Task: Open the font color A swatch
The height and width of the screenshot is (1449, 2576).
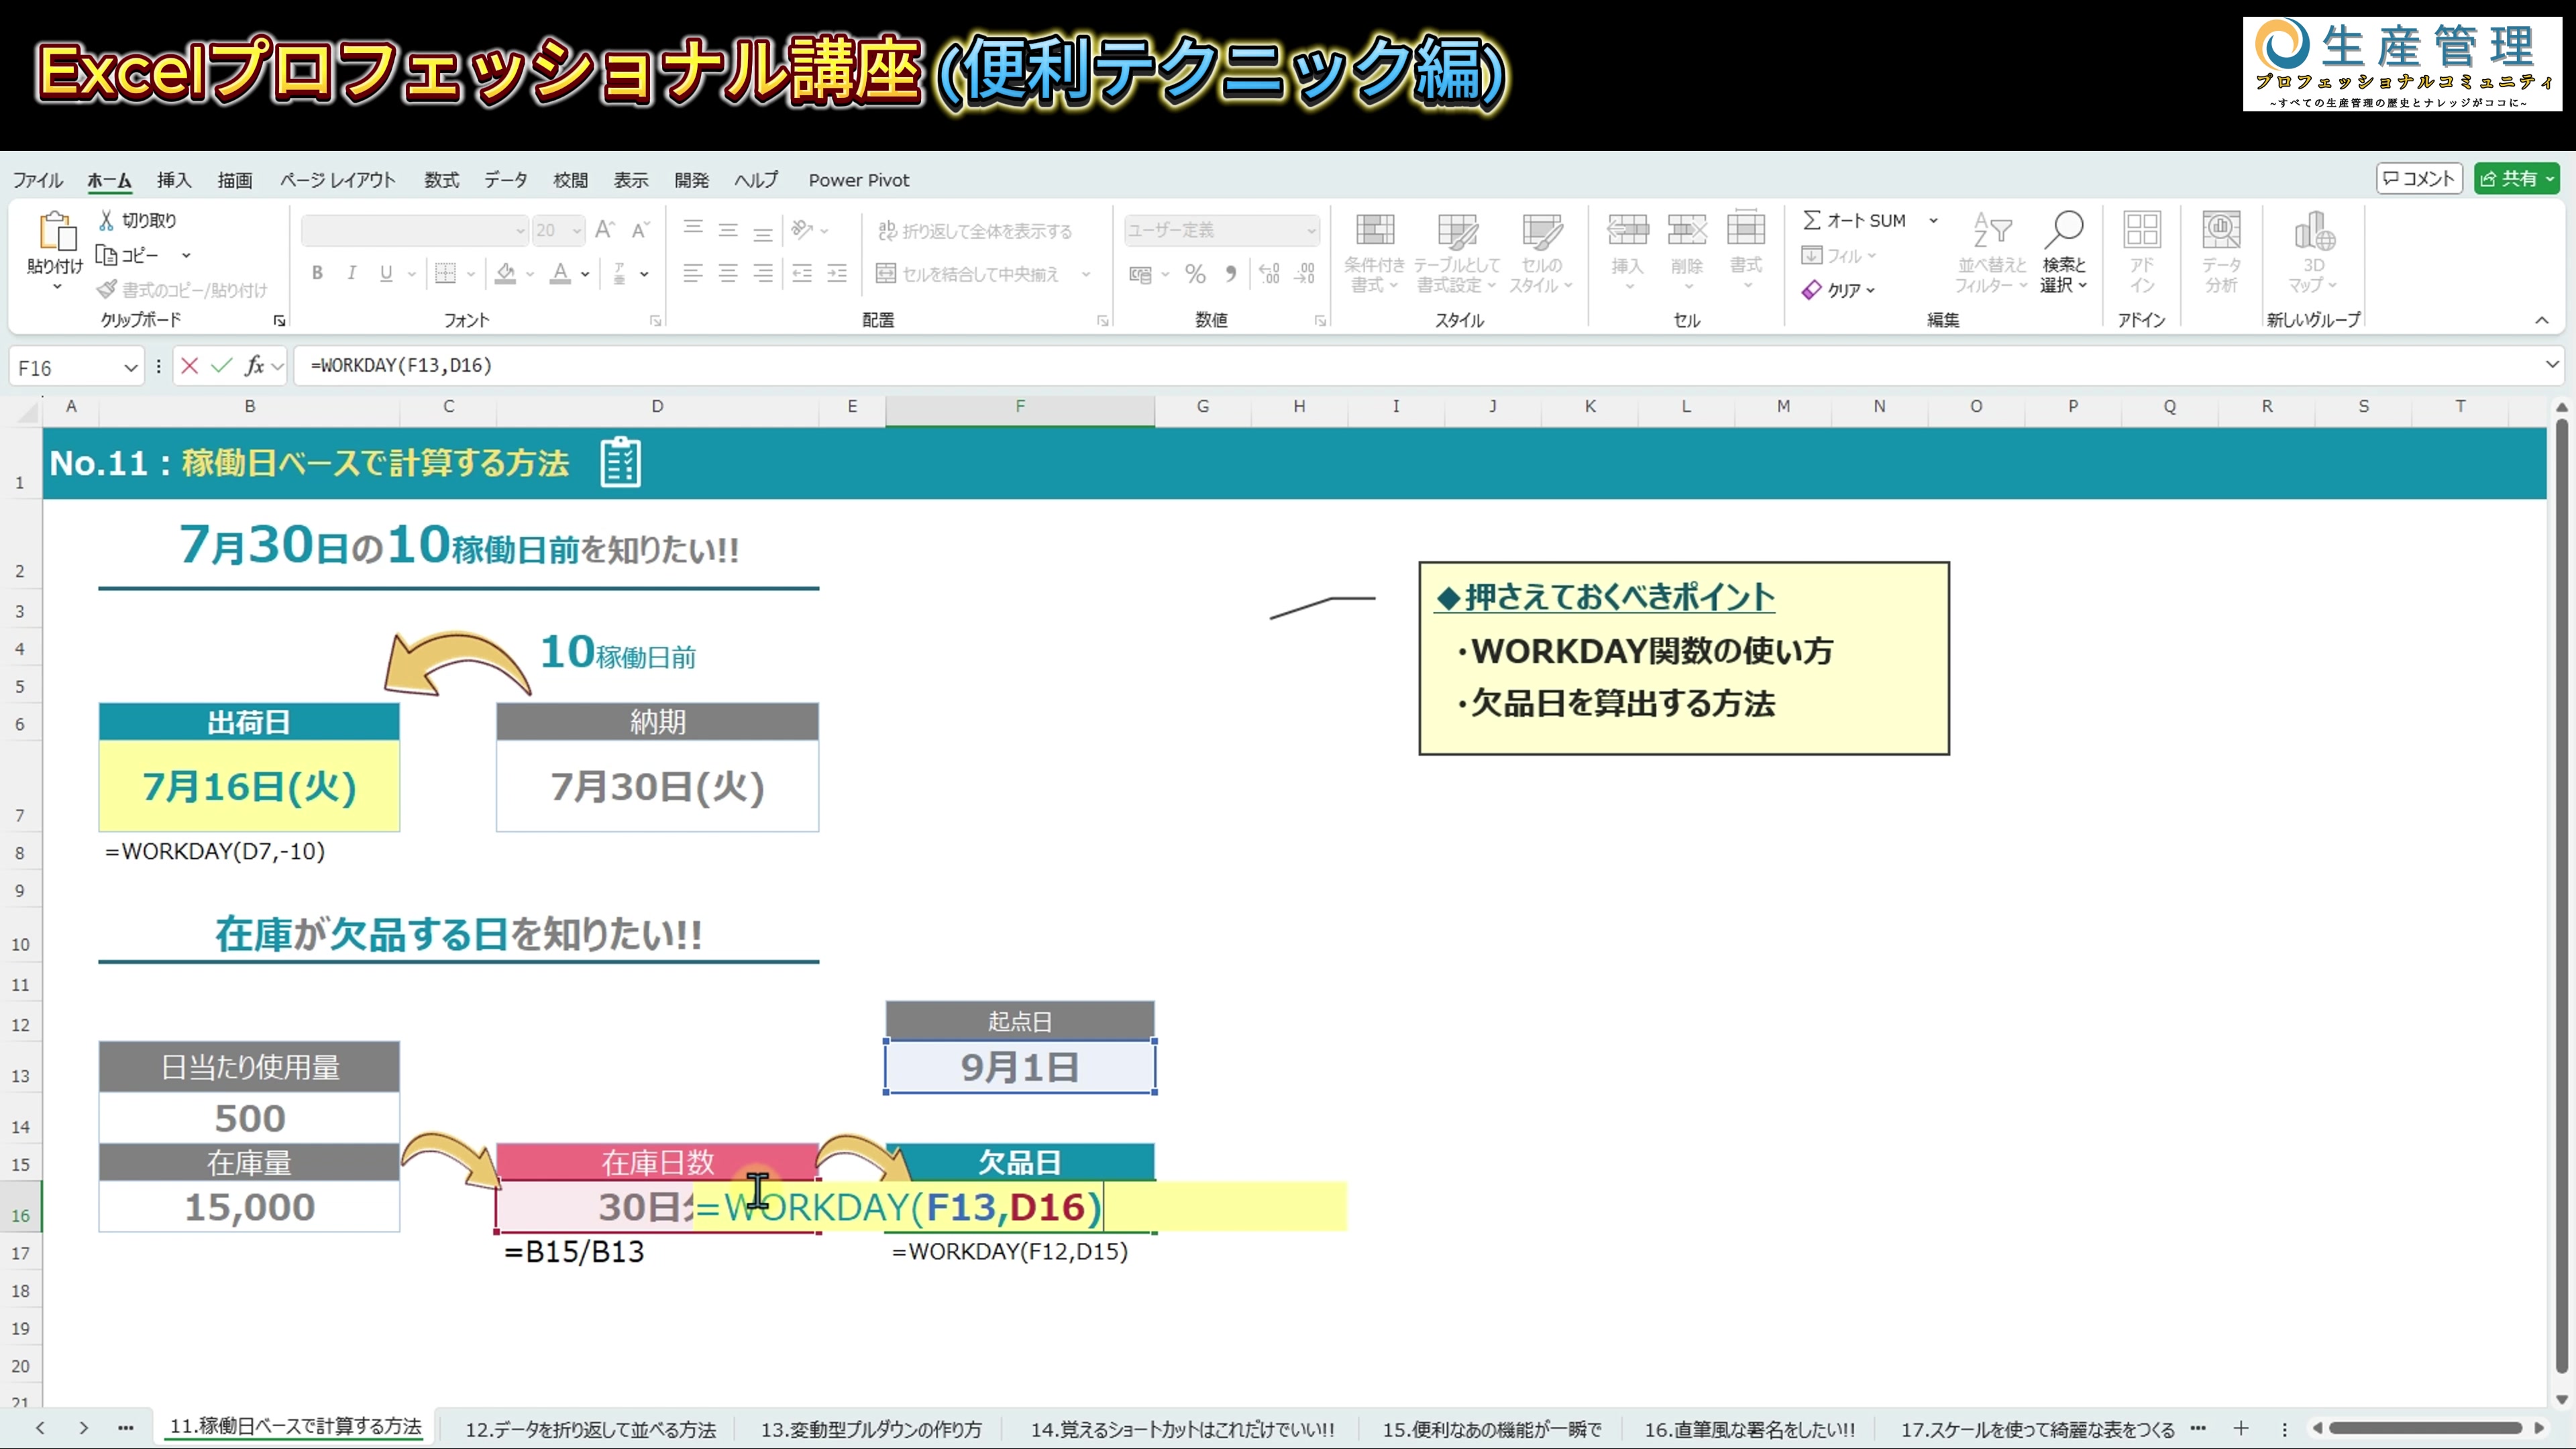Action: 561,273
